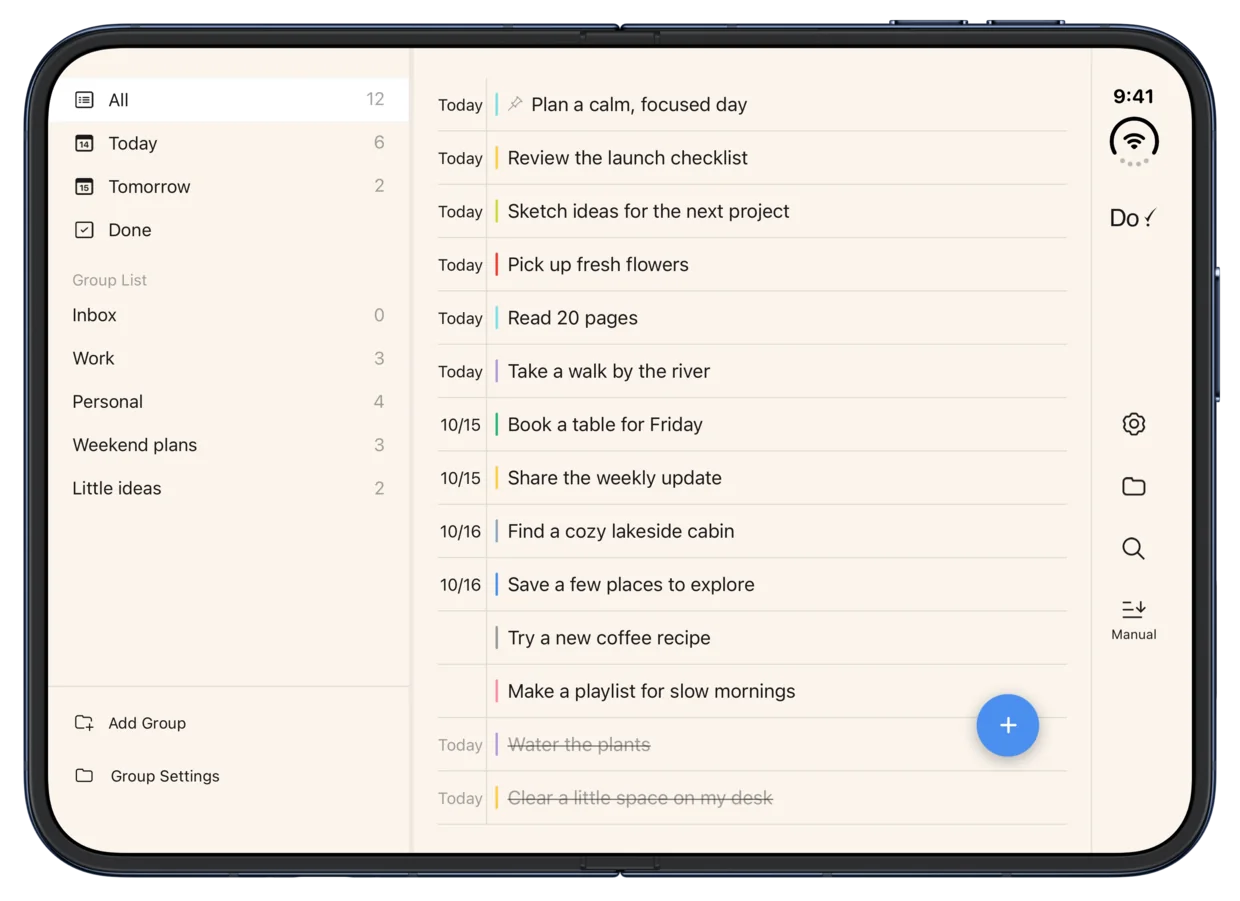The height and width of the screenshot is (901, 1240).
Task: Open the Work group
Action: click(229, 358)
